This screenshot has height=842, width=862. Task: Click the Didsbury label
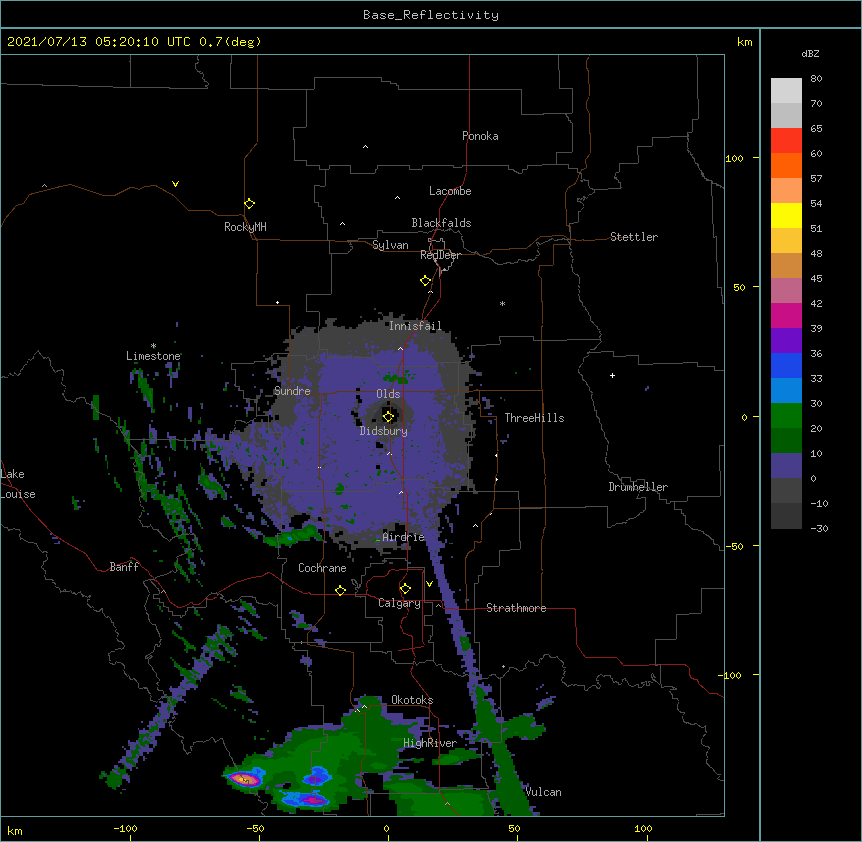pos(383,431)
